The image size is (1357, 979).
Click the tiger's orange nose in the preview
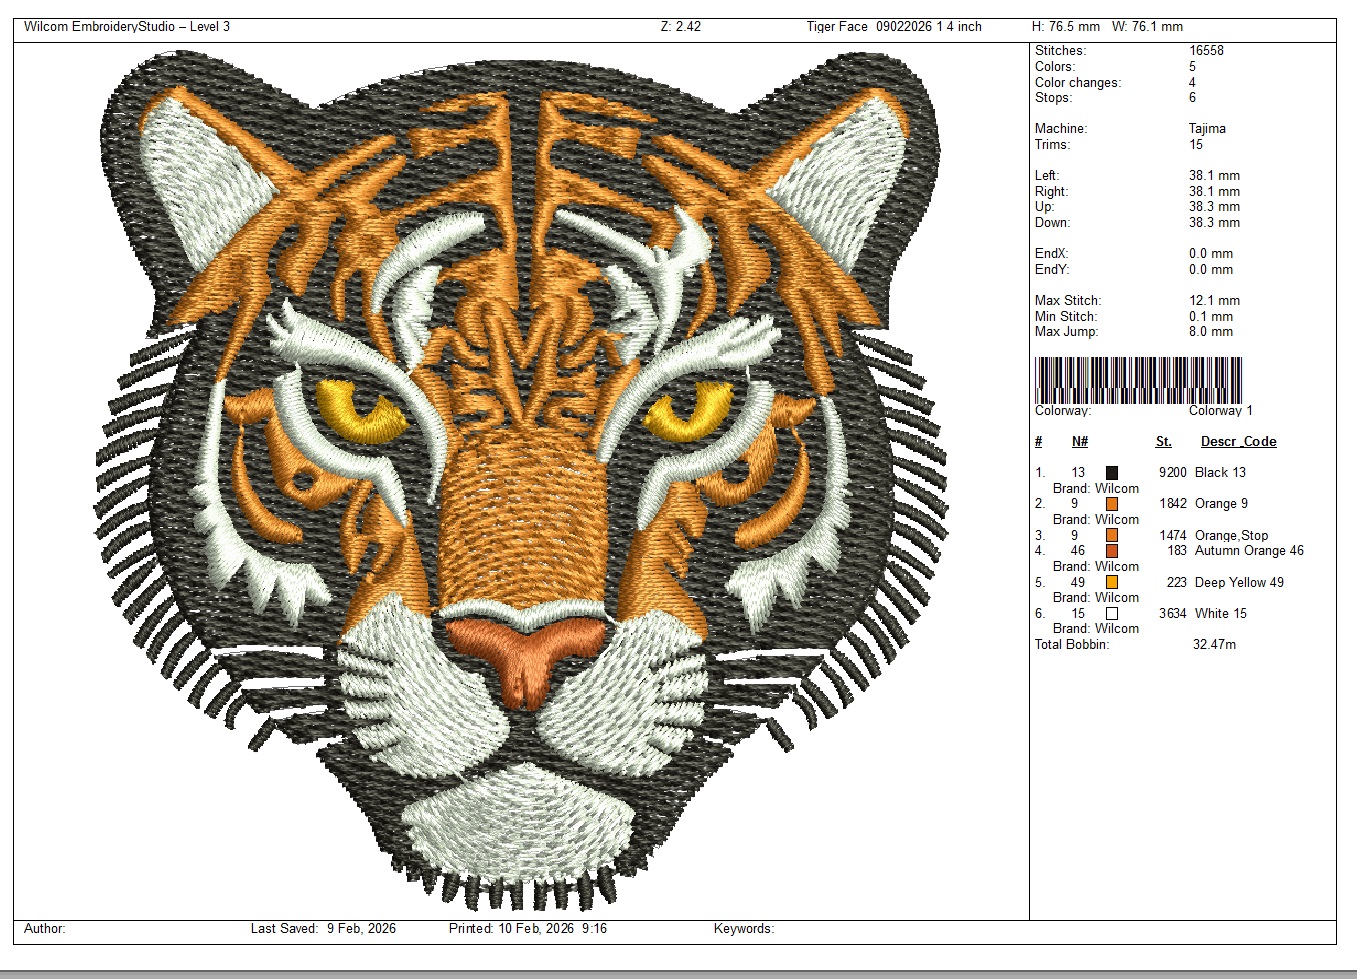pyautogui.click(x=526, y=650)
